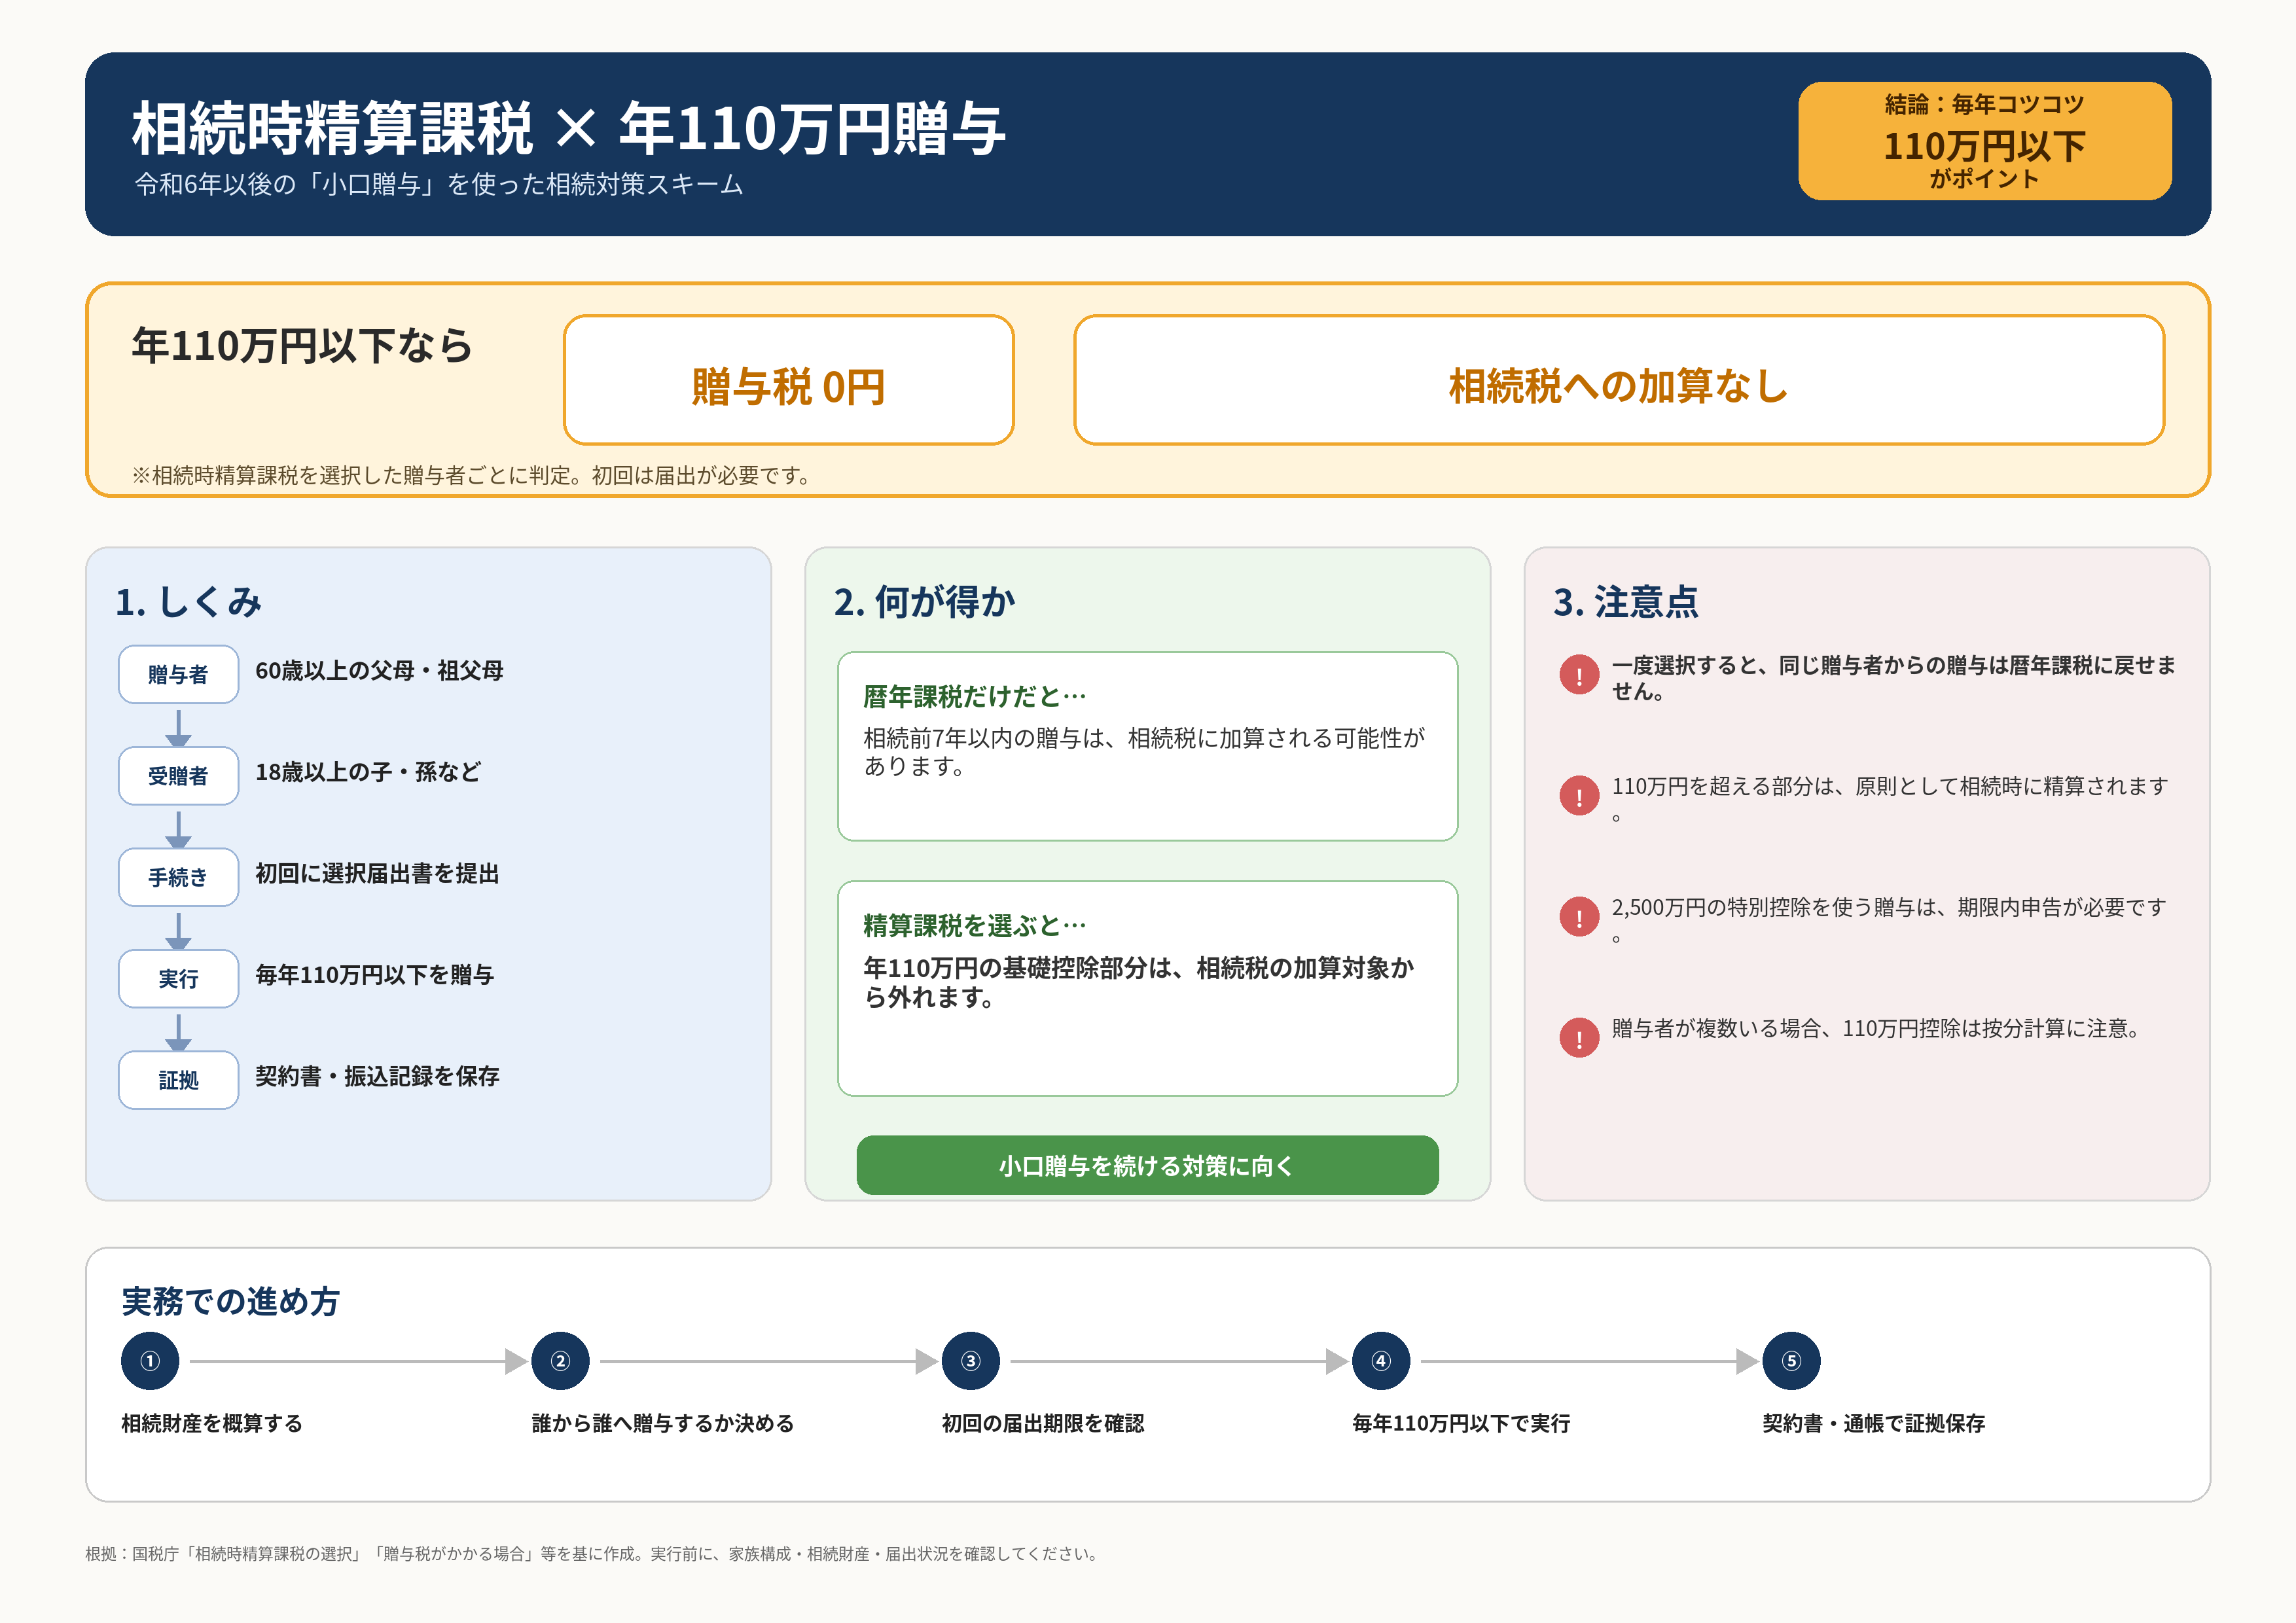Click the text 年110万円の基礎控除部分は
This screenshot has width=2296, height=1623.
(1139, 982)
